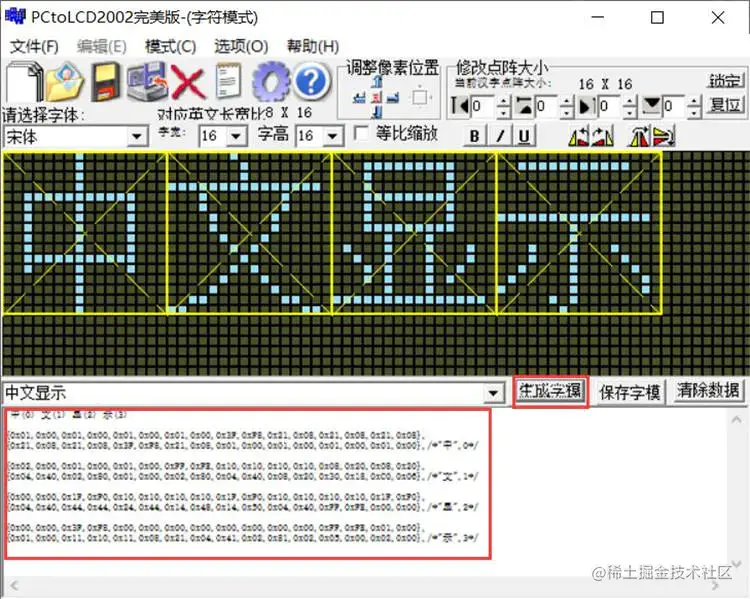This screenshot has width=750, height=599.
Task: Click the 生成字模 button
Action: 550,391
